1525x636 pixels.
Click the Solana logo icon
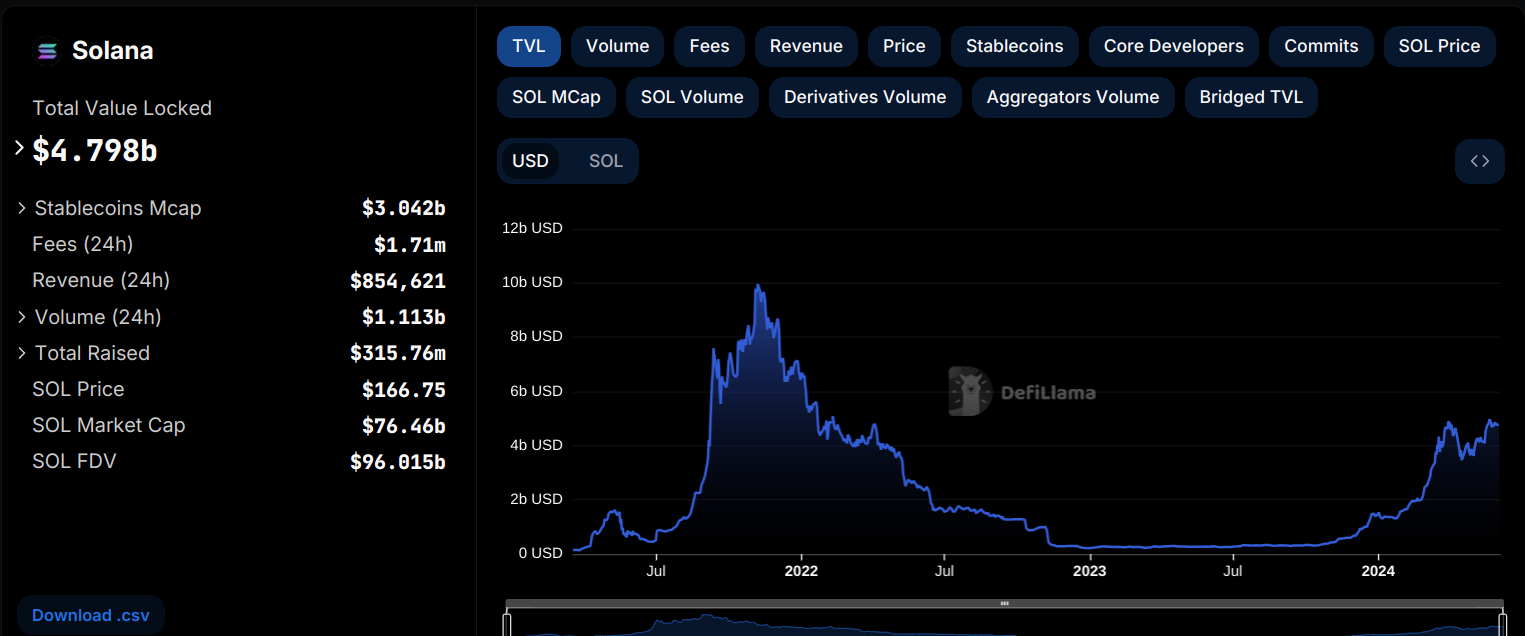click(x=47, y=51)
